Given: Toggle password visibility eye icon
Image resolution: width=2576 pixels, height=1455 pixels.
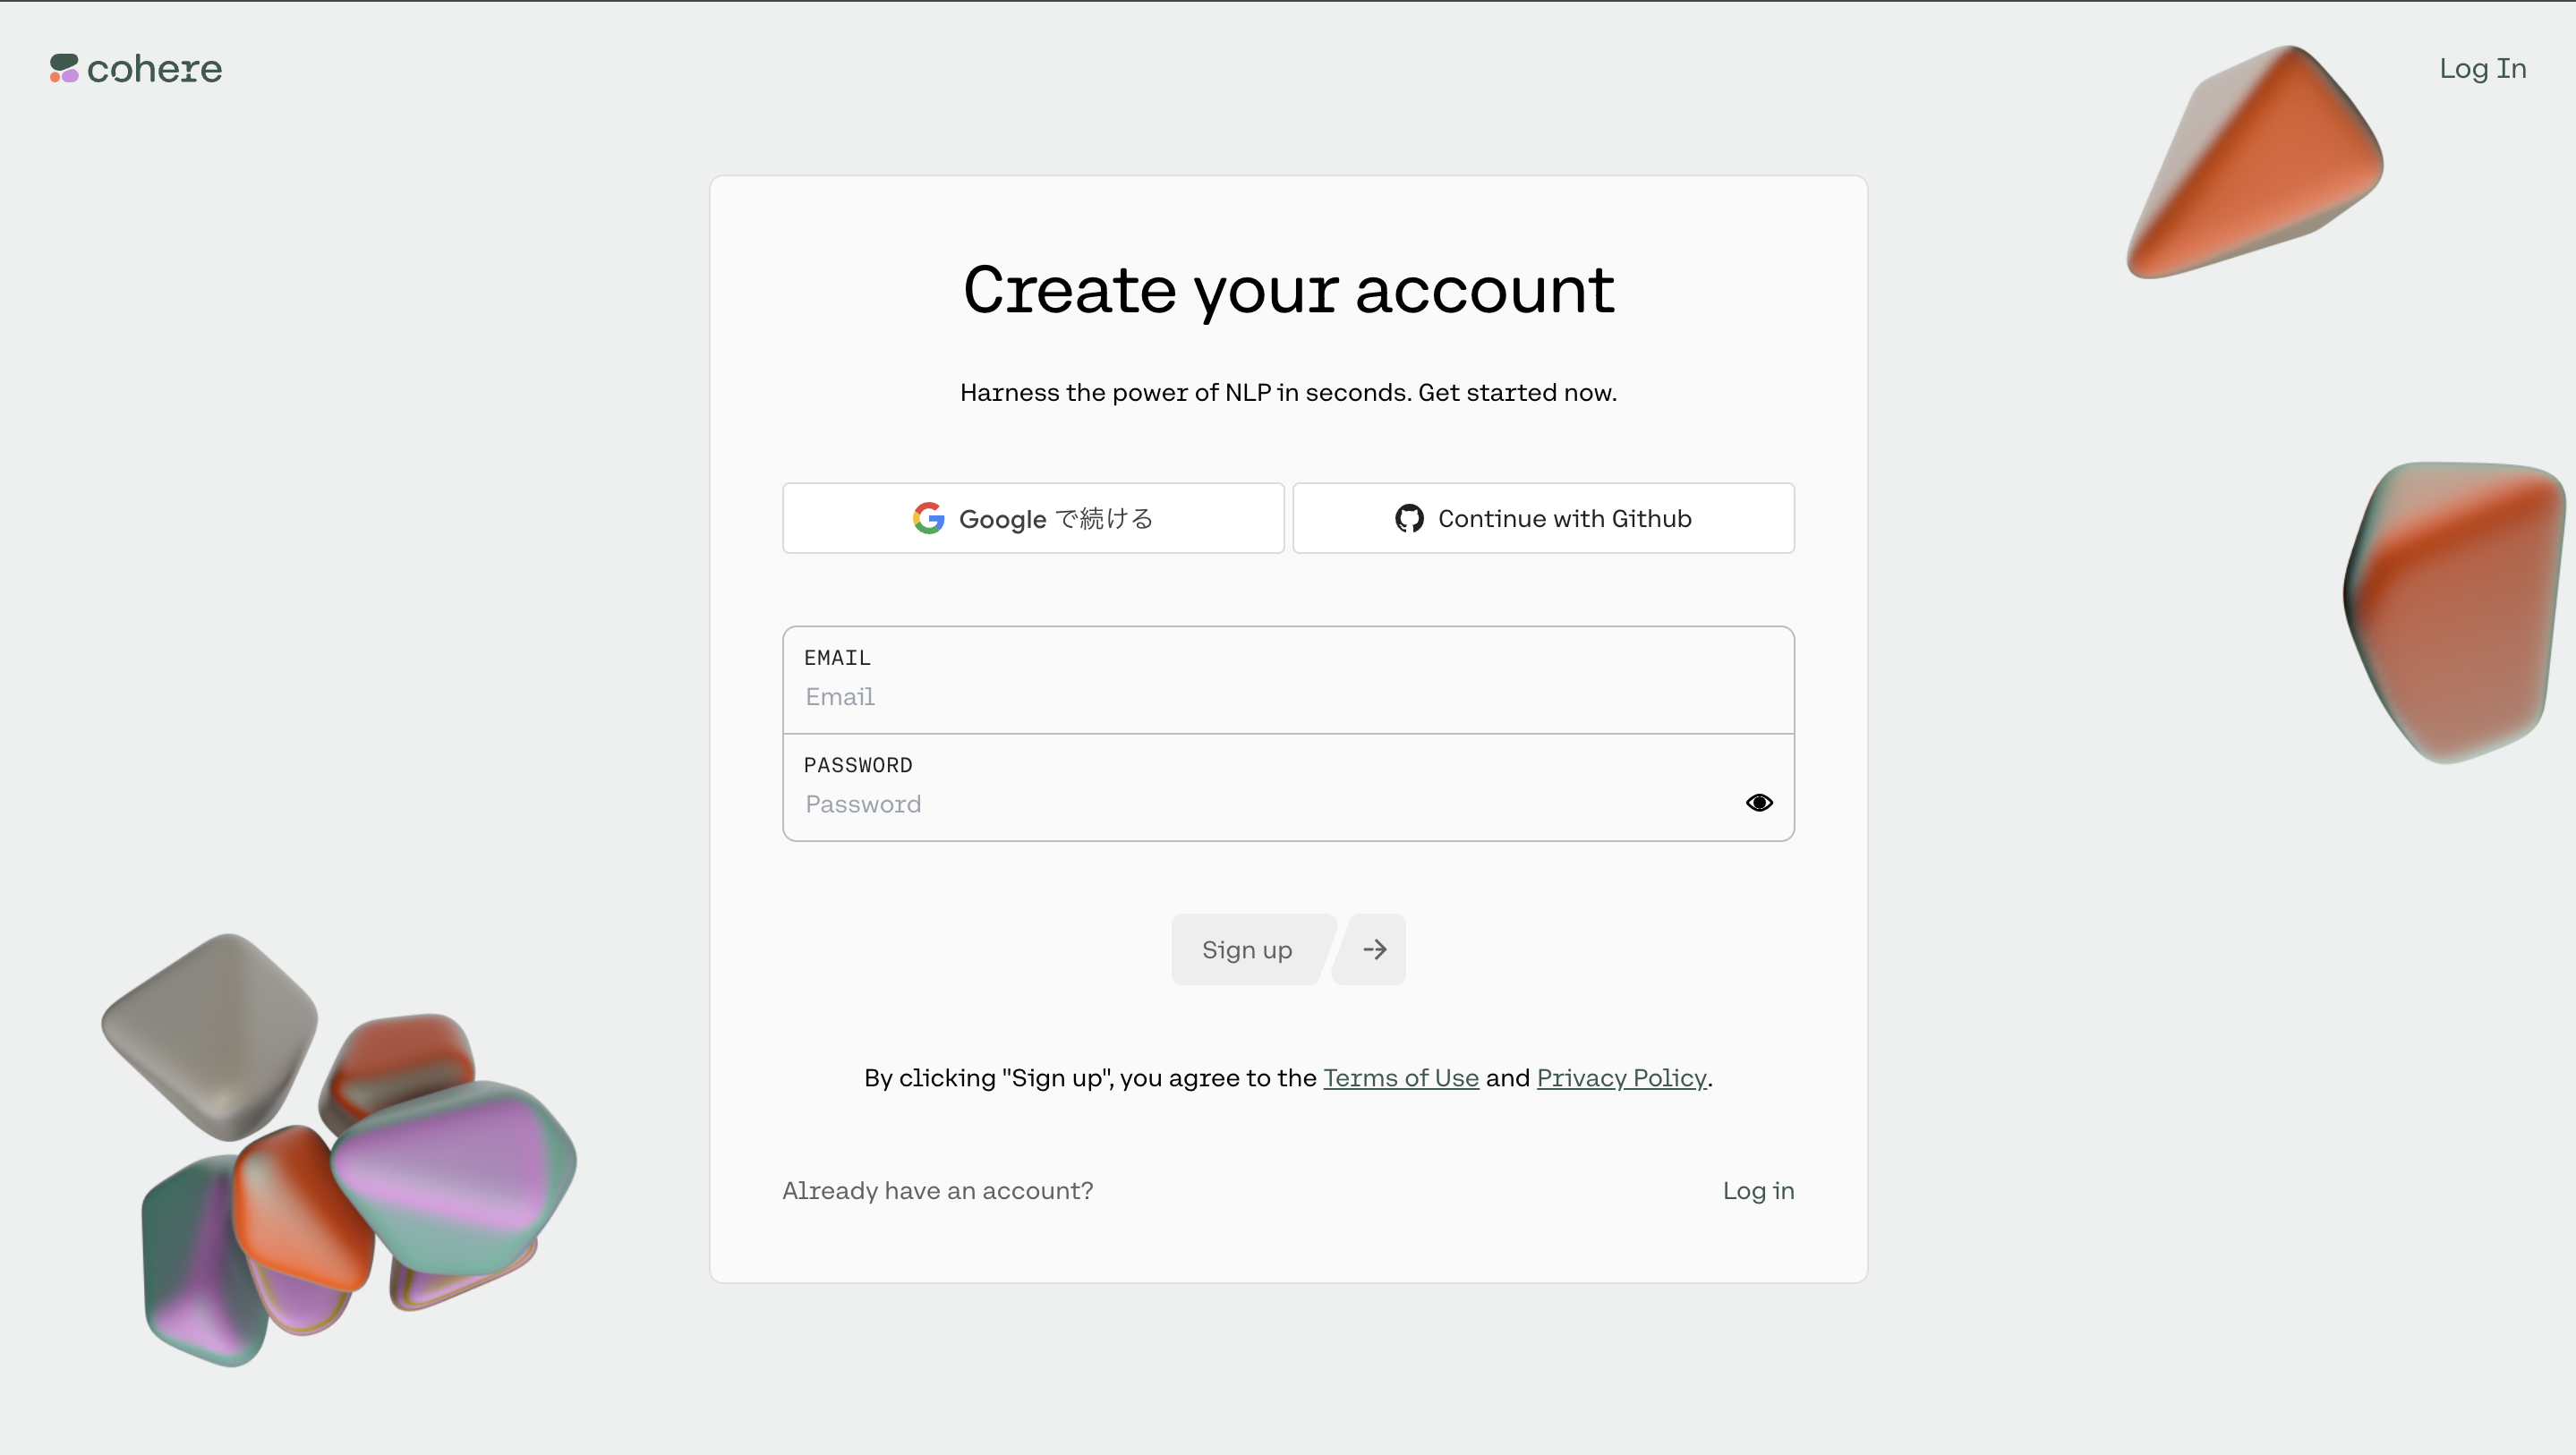Looking at the screenshot, I should pos(1759,803).
